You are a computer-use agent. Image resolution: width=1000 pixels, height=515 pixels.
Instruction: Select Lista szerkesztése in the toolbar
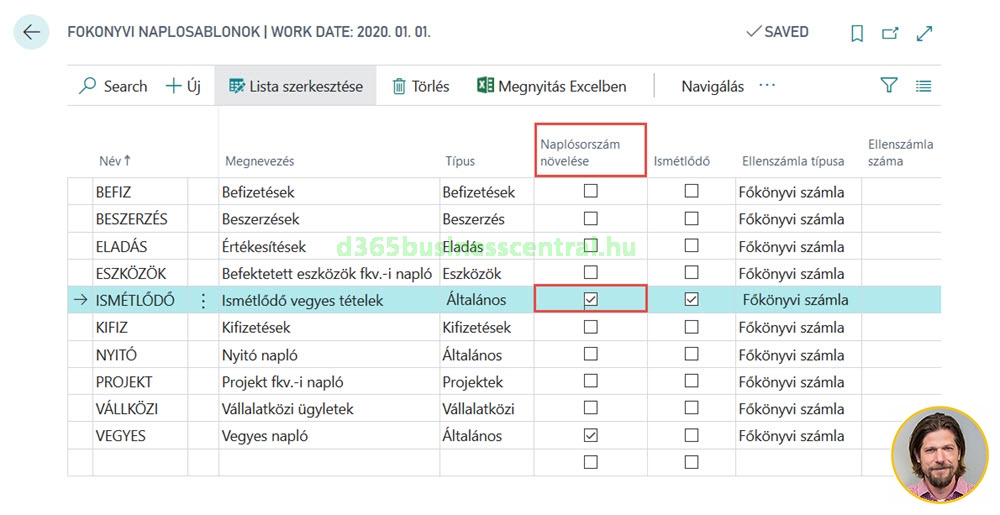296,86
